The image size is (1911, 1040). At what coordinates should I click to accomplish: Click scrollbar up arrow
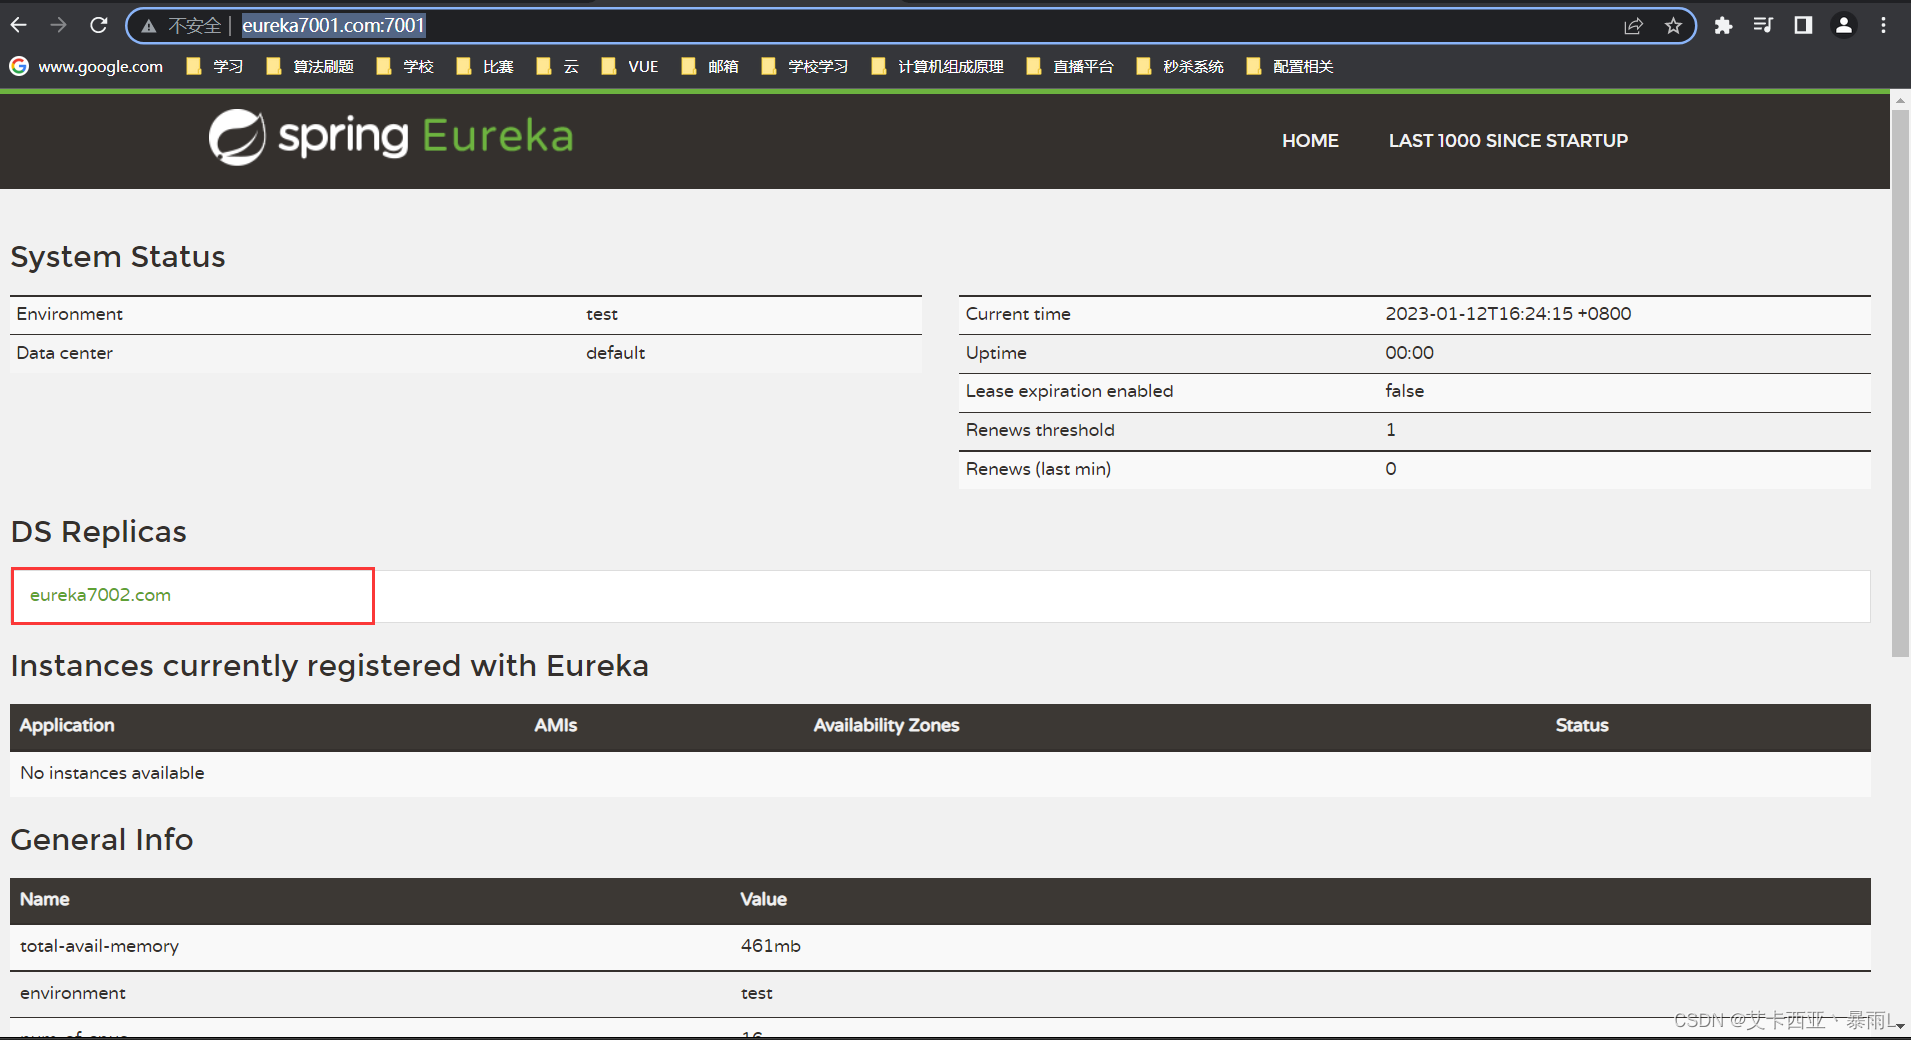coord(1900,100)
